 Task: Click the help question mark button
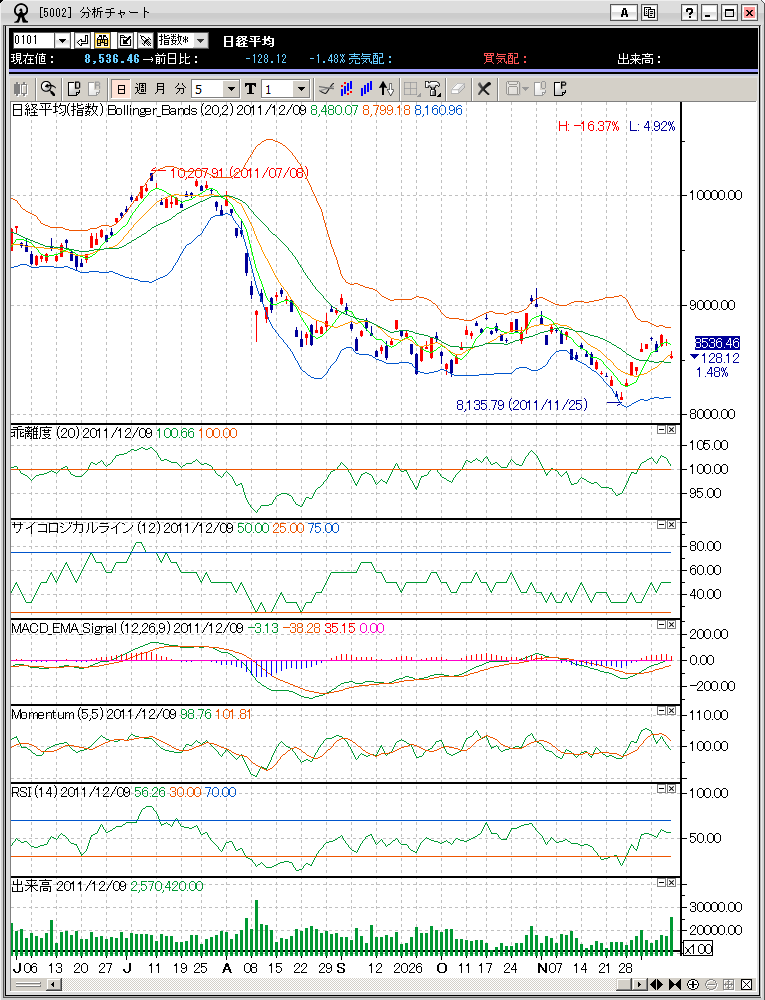[x=689, y=13]
